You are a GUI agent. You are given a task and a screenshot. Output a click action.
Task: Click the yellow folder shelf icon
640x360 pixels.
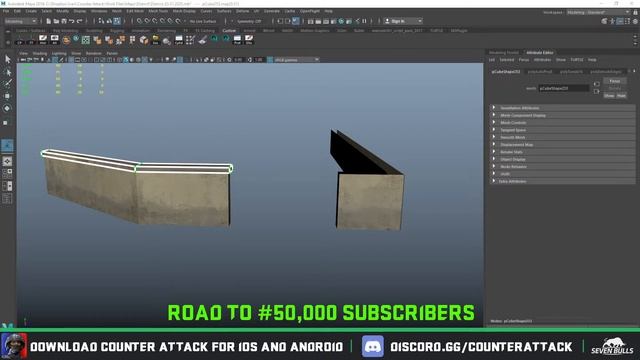pyautogui.click(x=156, y=40)
